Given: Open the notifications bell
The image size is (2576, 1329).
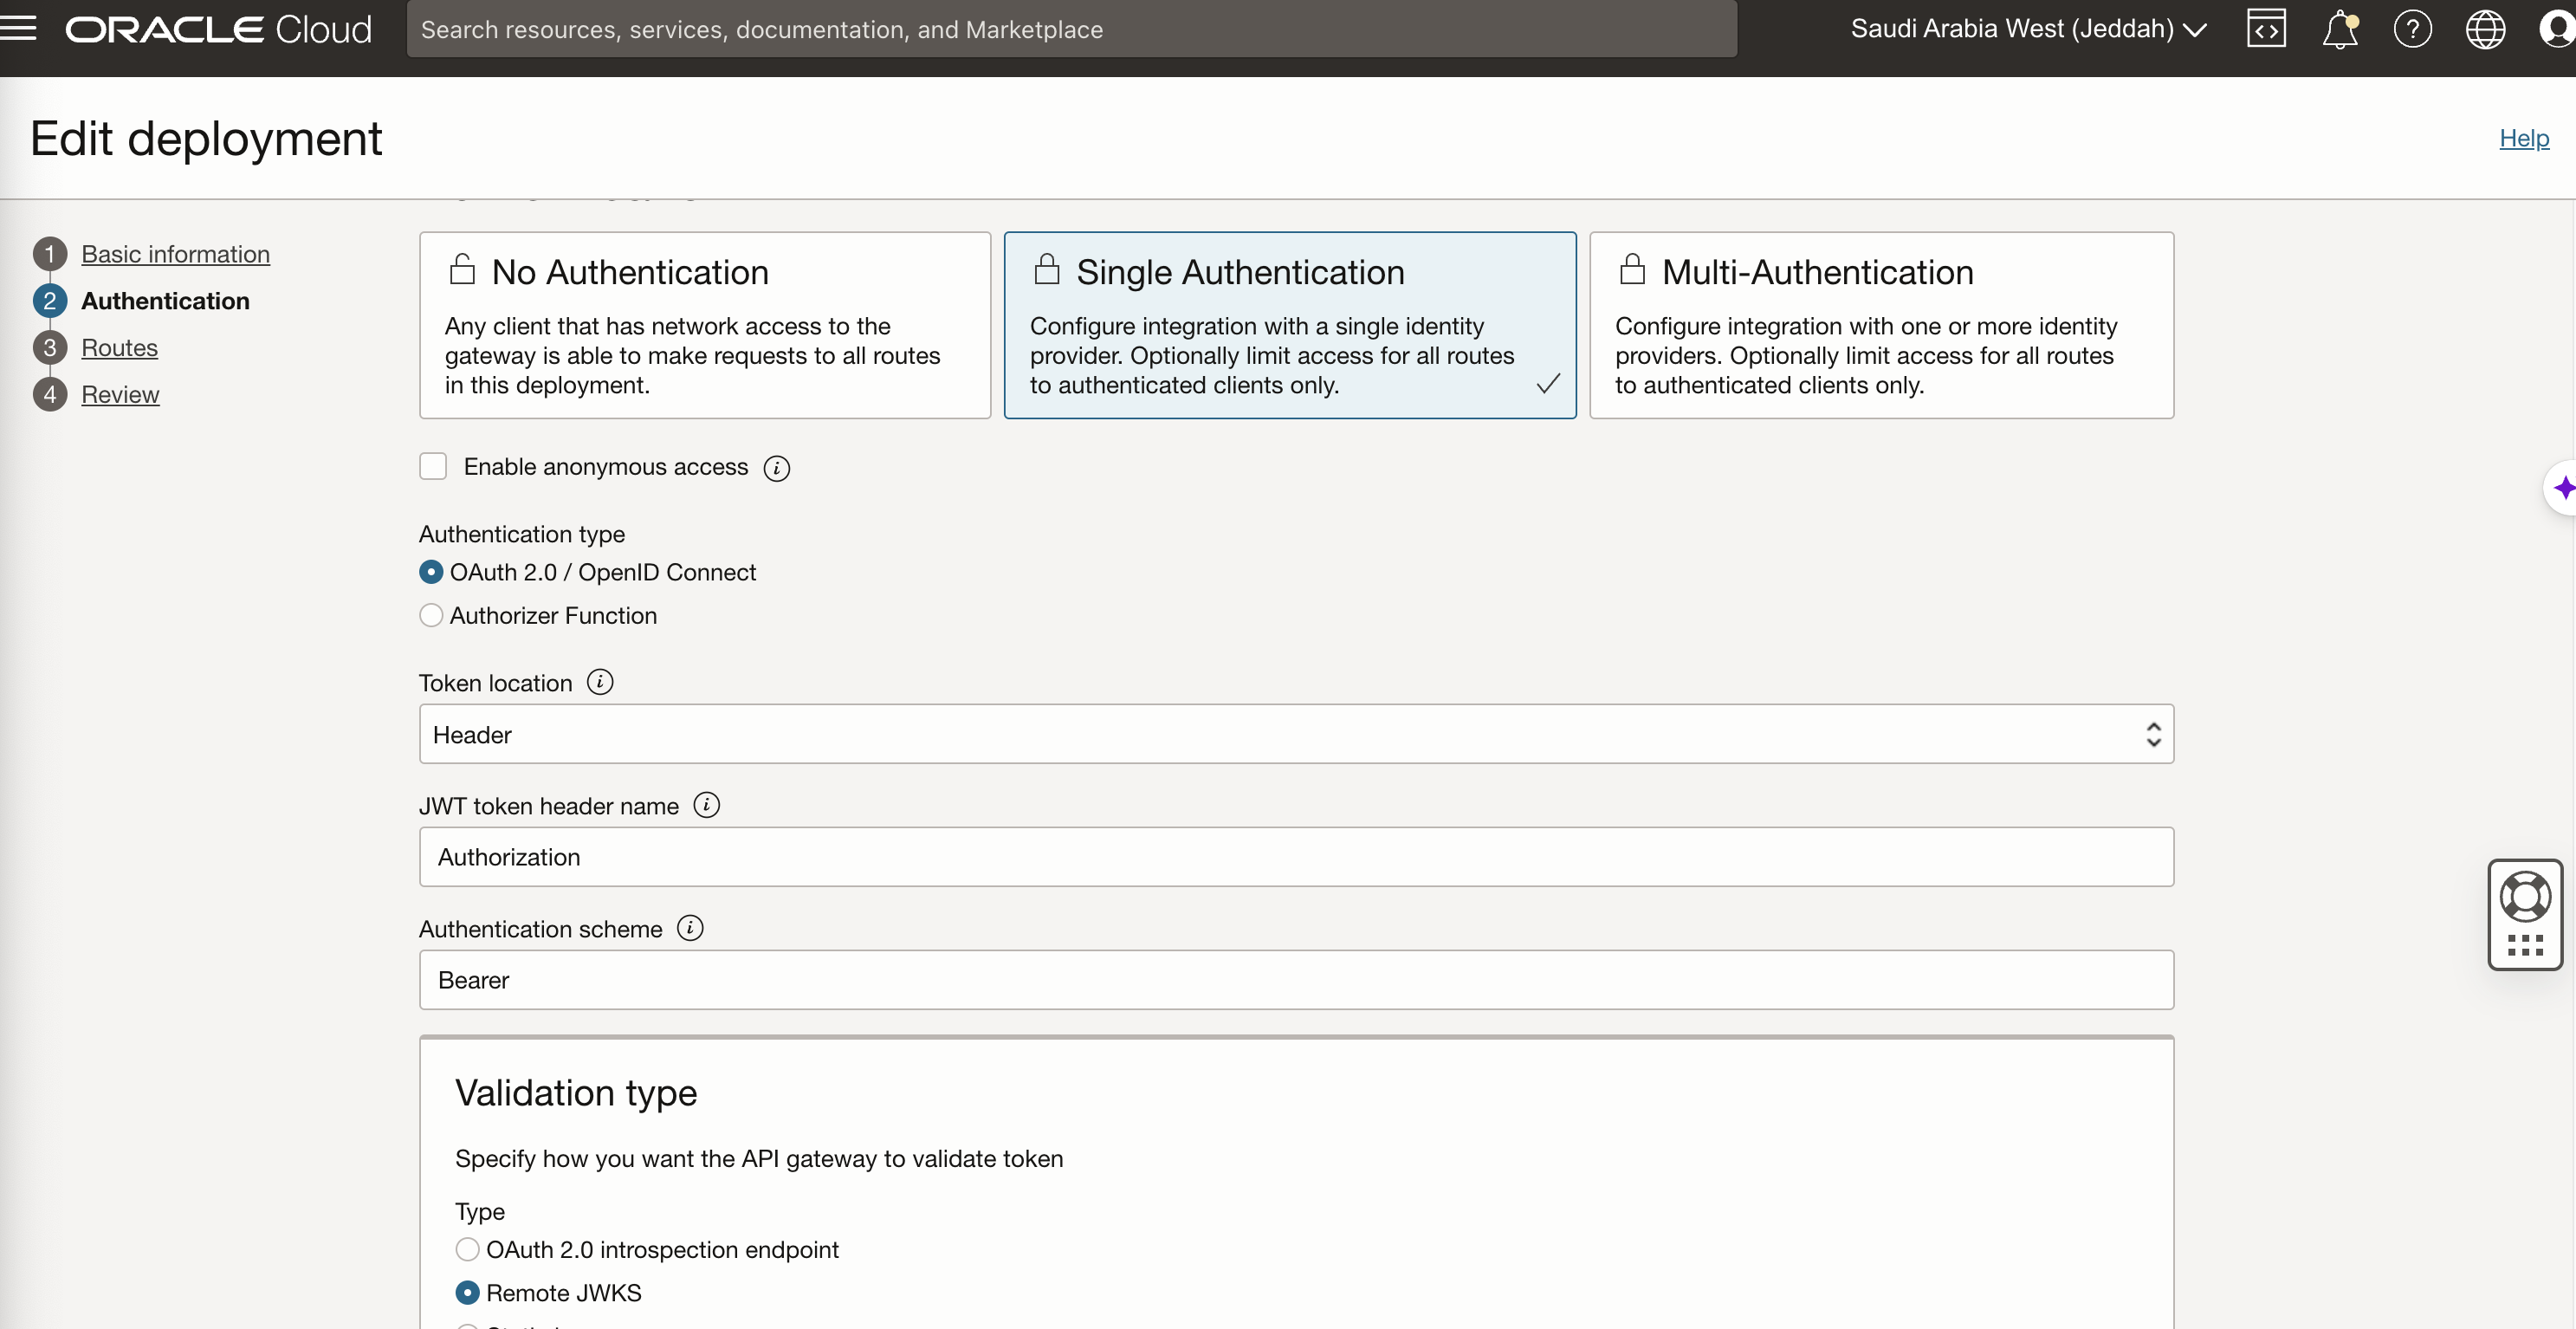Looking at the screenshot, I should [2339, 29].
